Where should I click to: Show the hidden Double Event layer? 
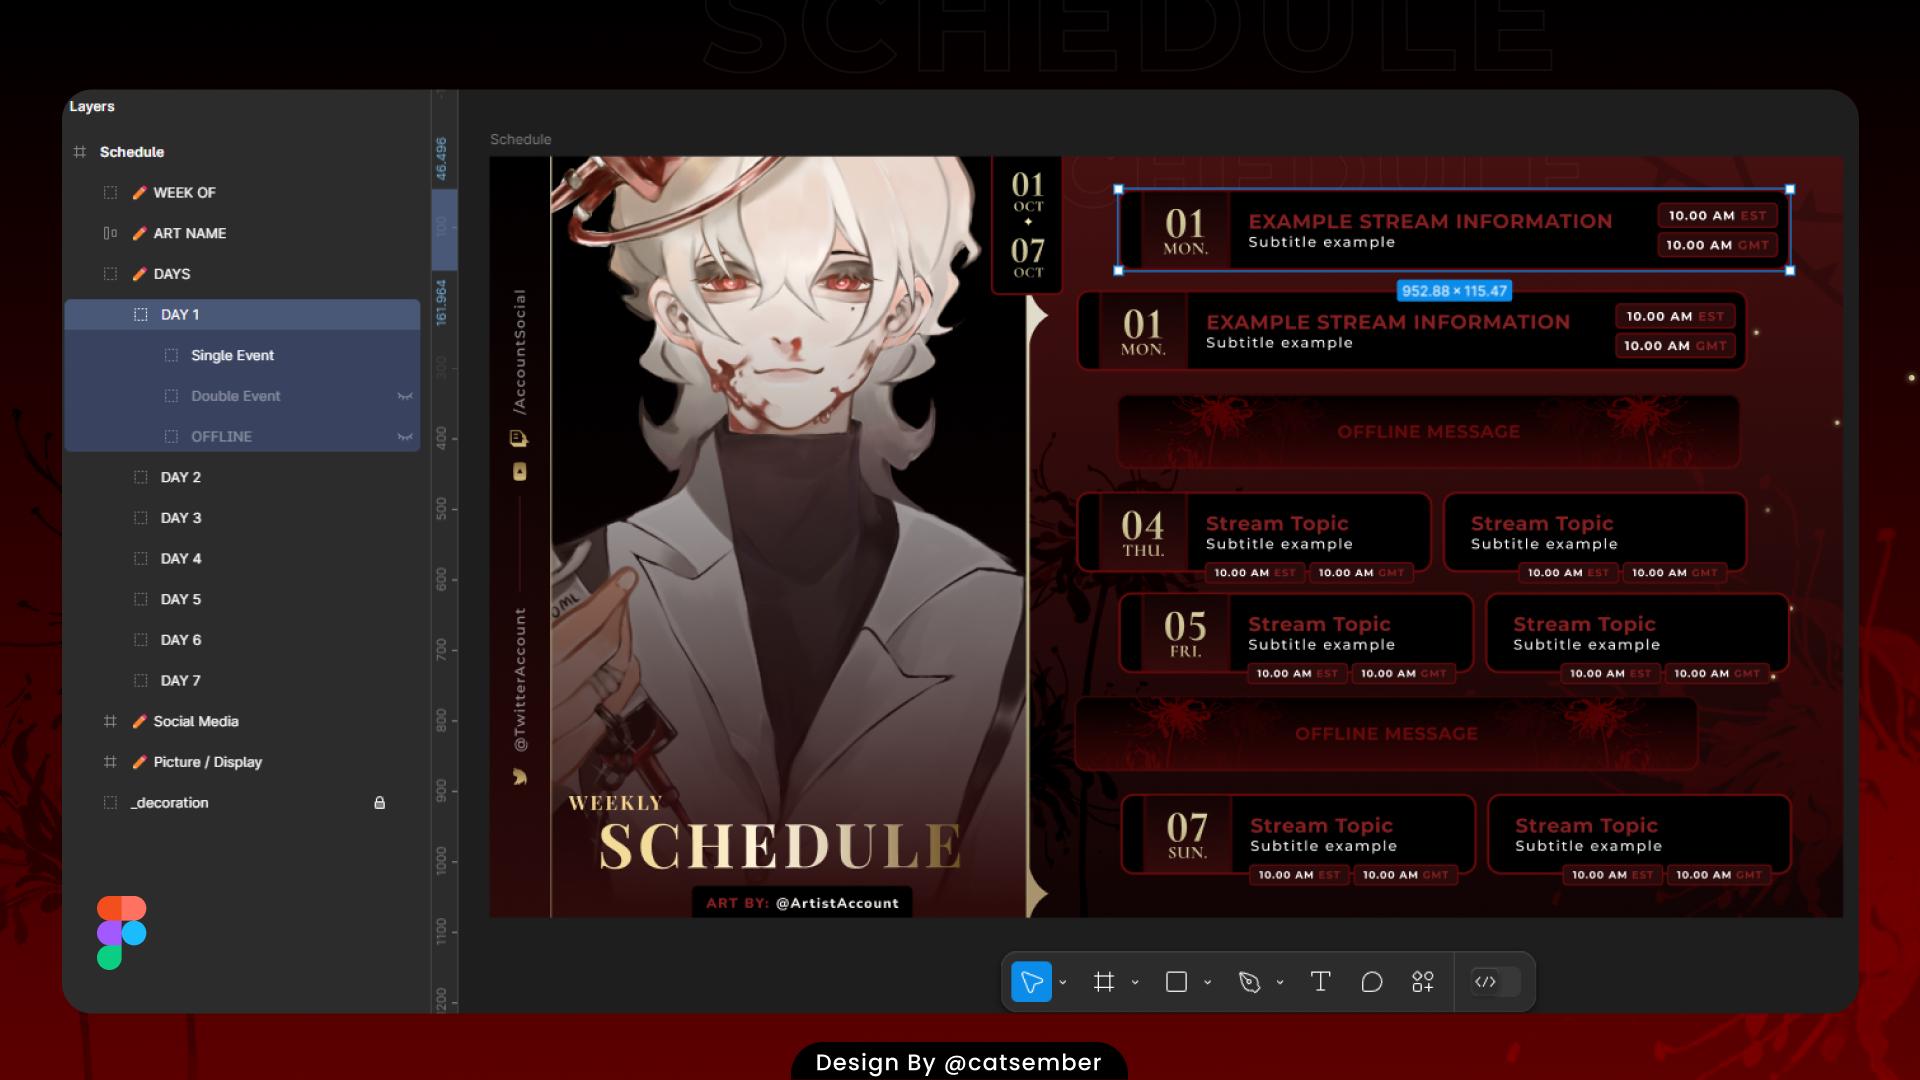[404, 396]
